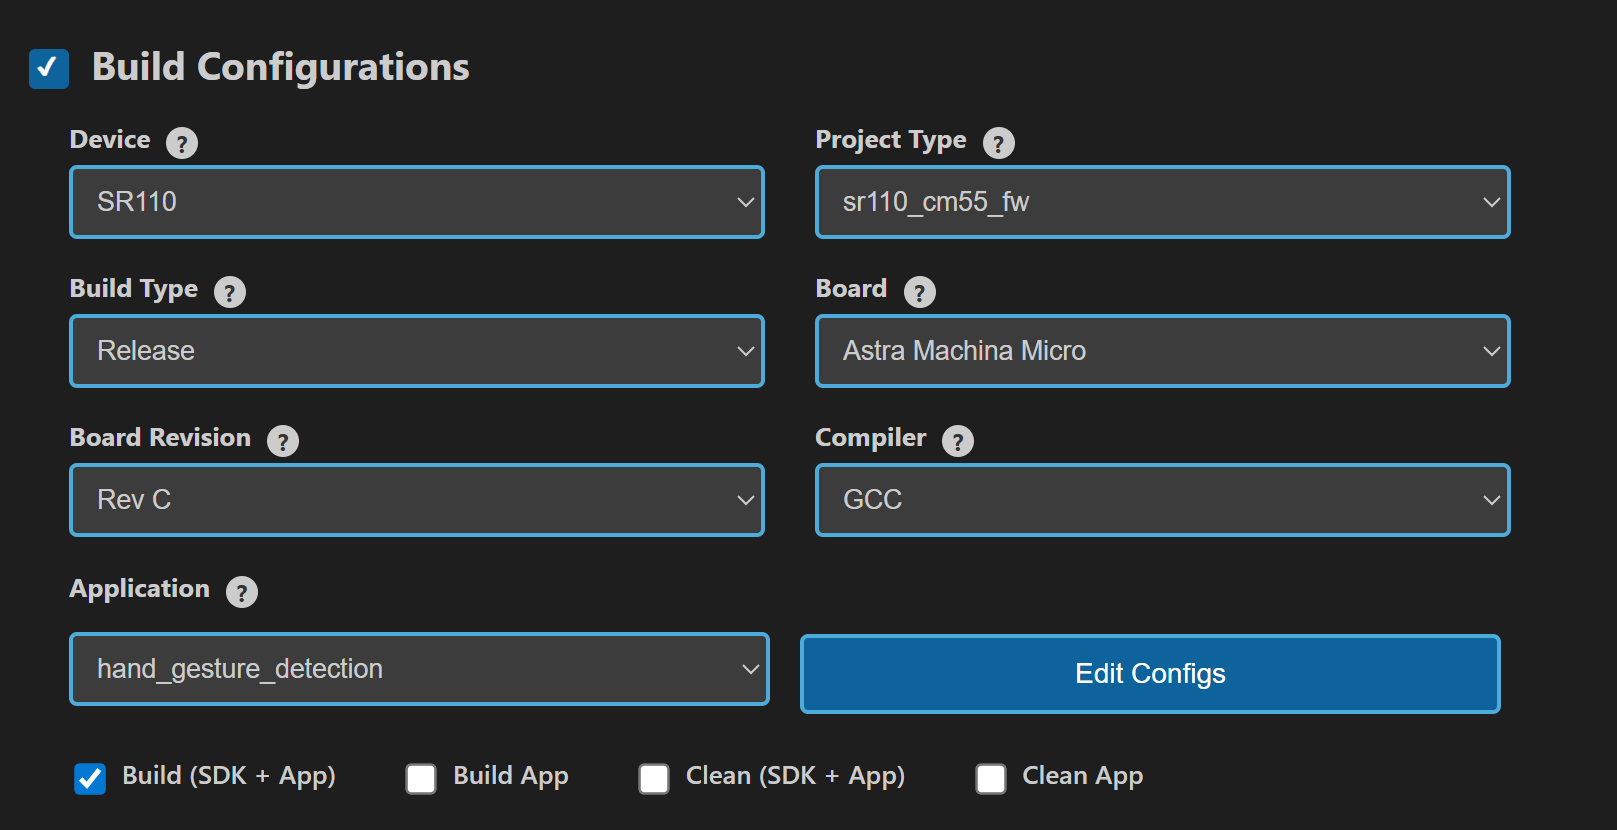The height and width of the screenshot is (830, 1617).
Task: Click the Clean App label text
Action: pyautogui.click(x=1083, y=776)
